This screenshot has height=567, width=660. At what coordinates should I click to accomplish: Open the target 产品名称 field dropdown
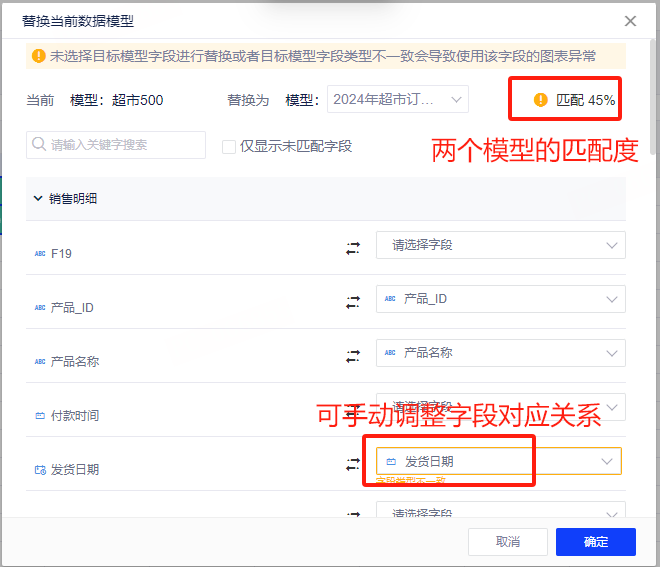500,353
